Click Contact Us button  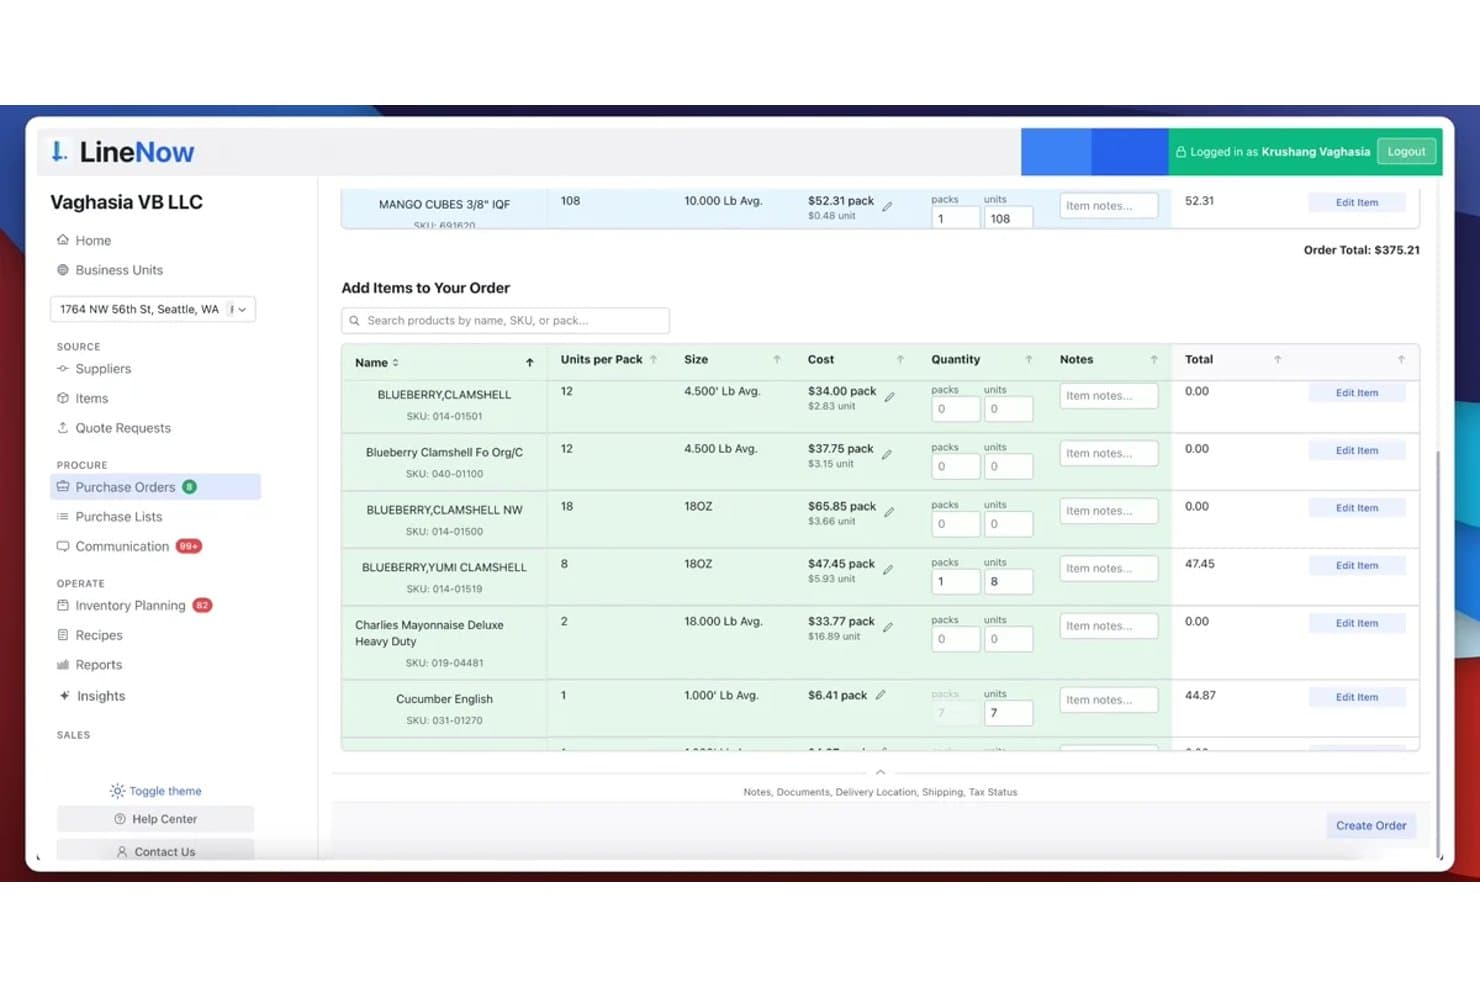pyautogui.click(x=155, y=851)
